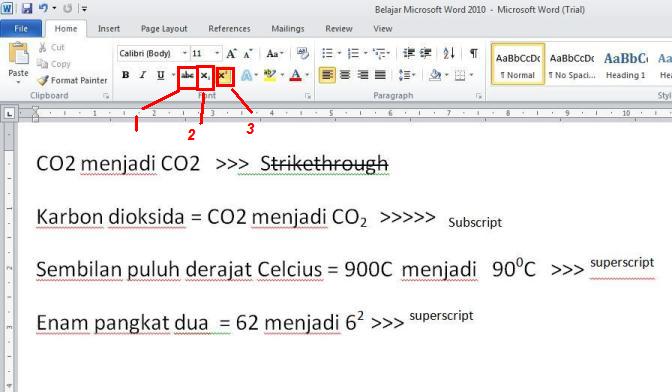Viewport: 672px width, 392px height.
Task: Switch to the View tab
Action: (x=383, y=29)
